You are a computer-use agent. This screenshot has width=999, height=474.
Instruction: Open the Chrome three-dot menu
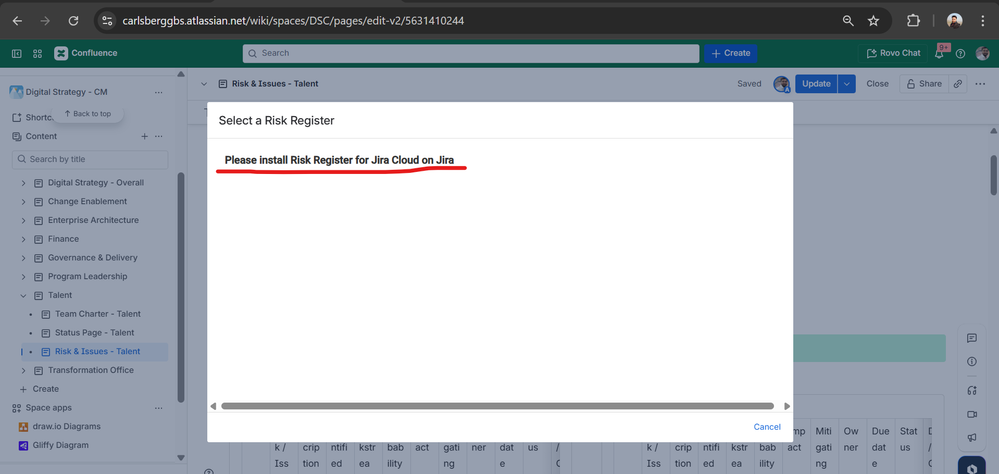tap(983, 21)
